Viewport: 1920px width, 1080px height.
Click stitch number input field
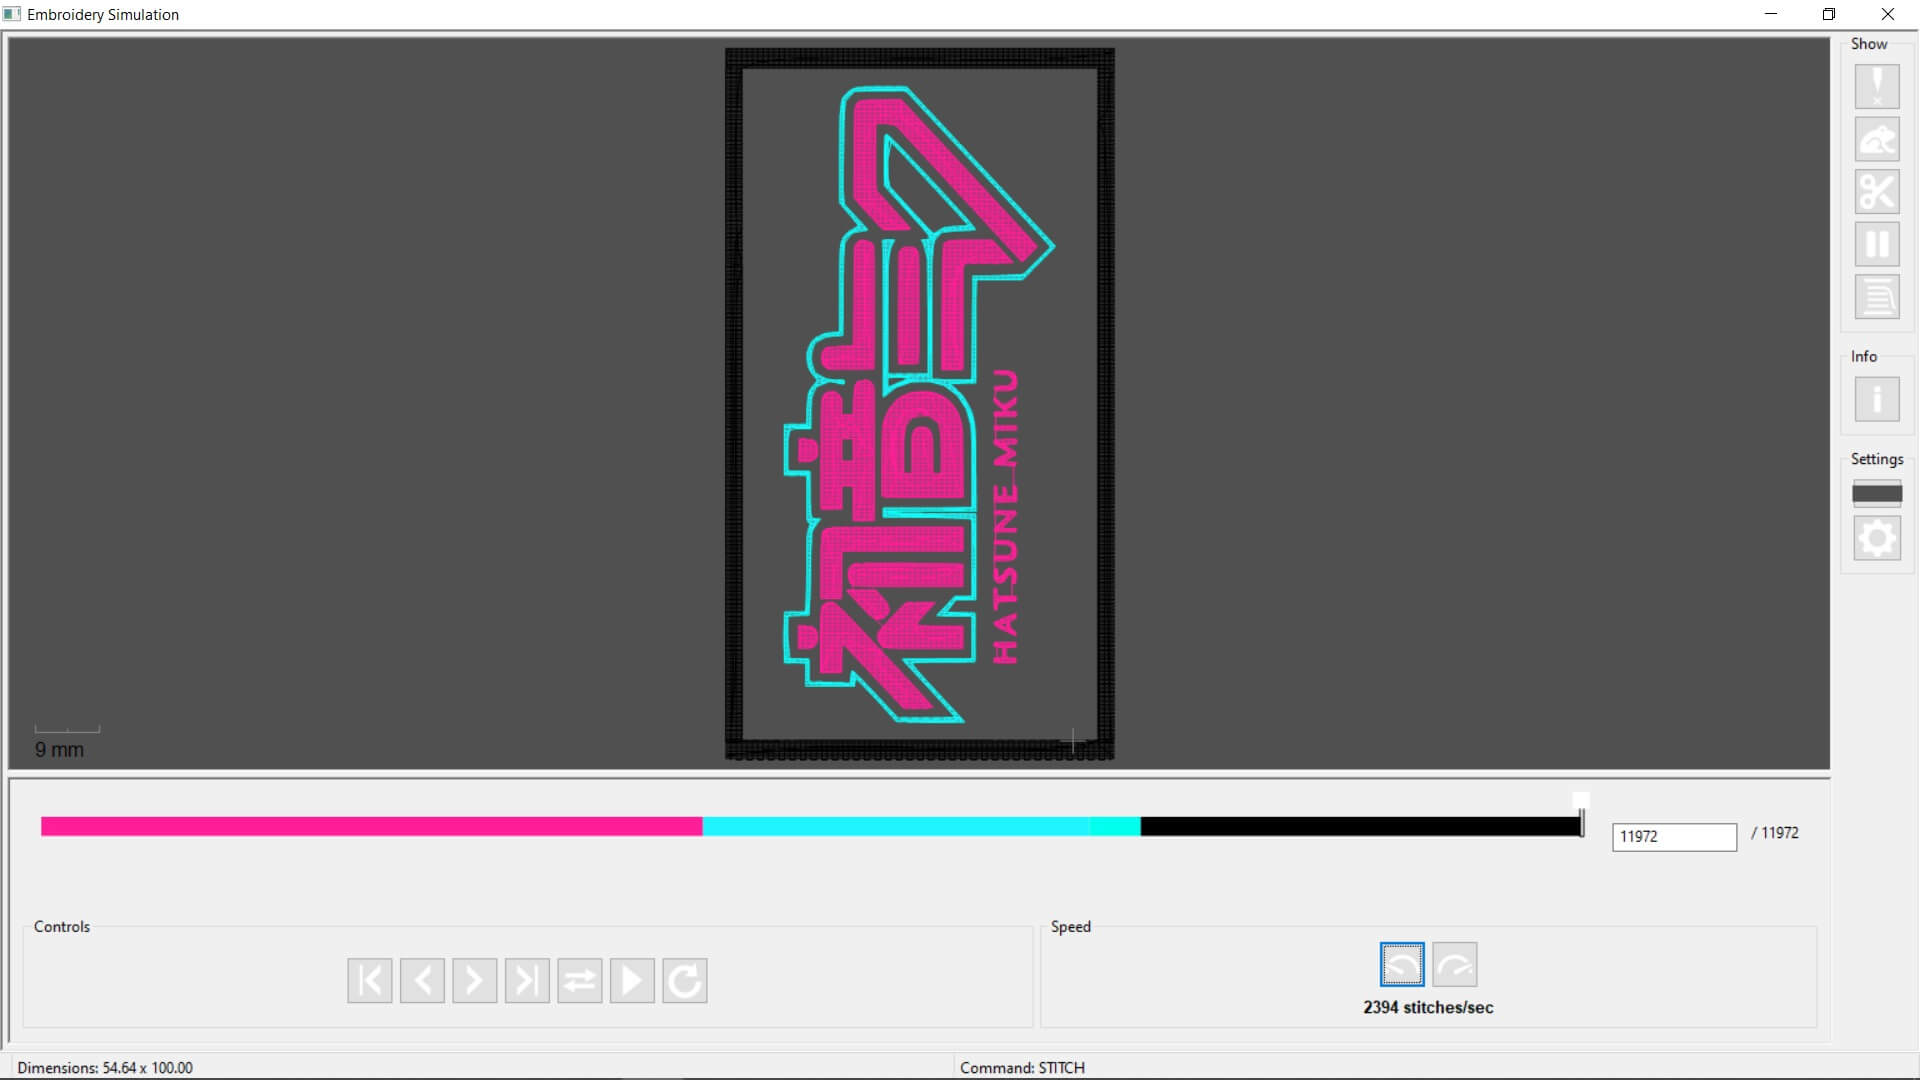click(1674, 836)
